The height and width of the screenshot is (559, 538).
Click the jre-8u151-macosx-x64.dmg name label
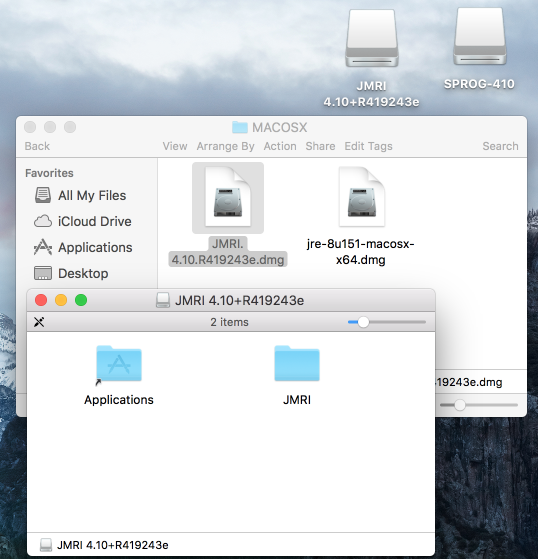(x=360, y=252)
